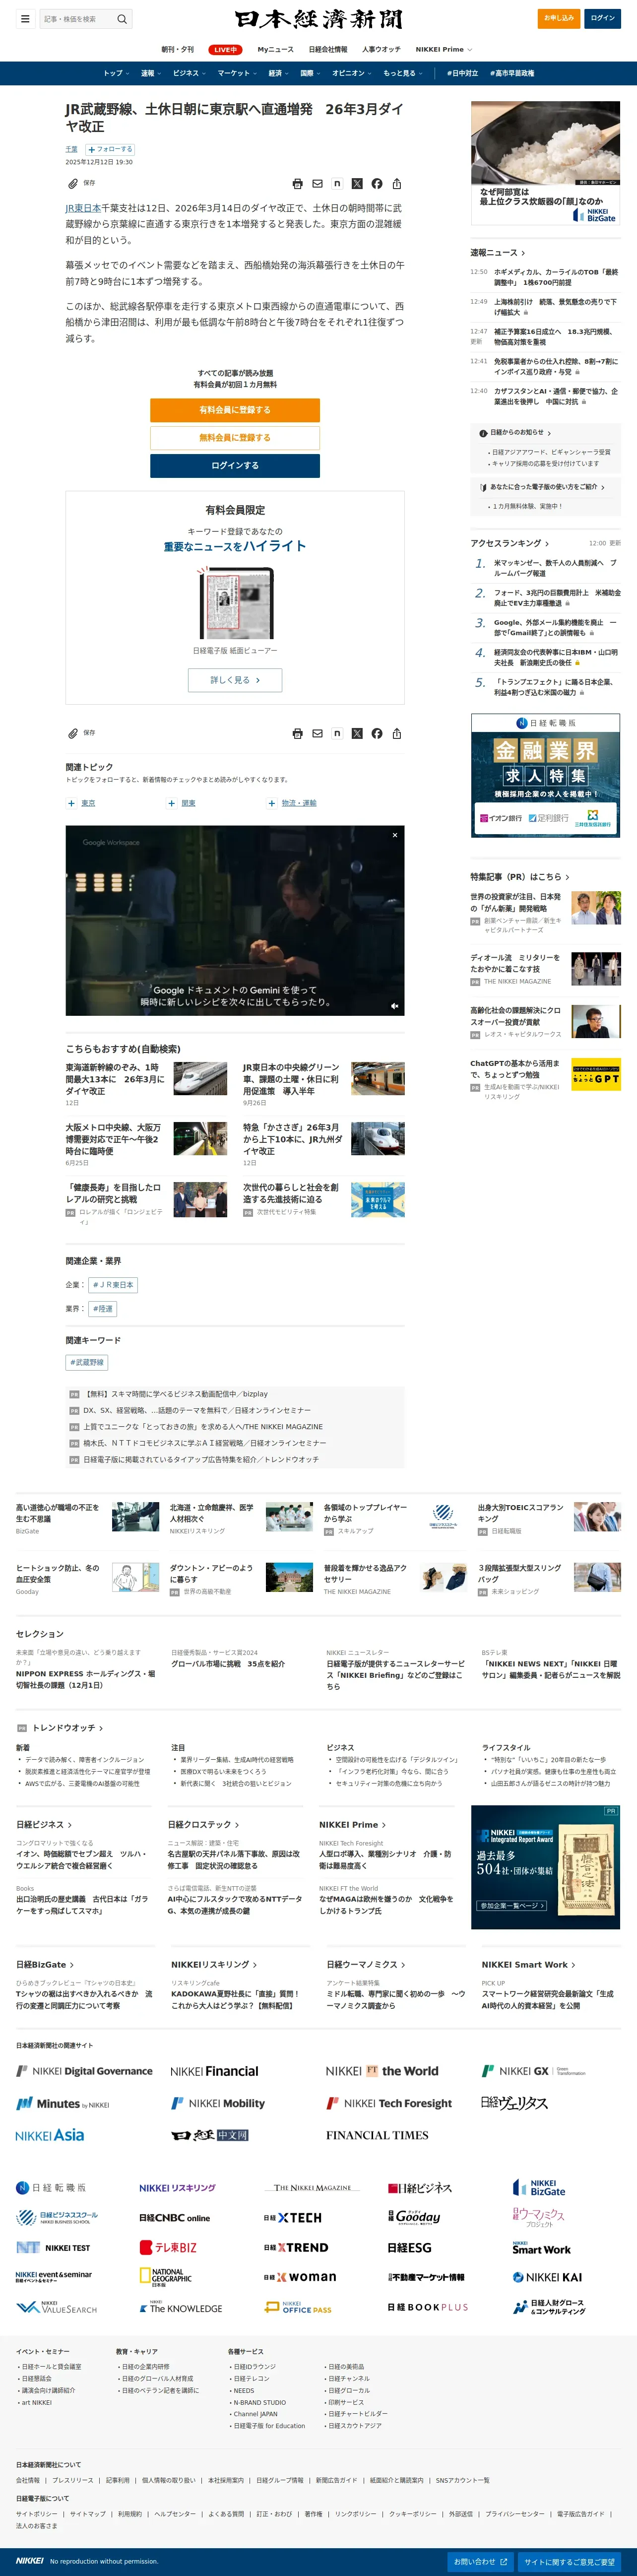The width and height of the screenshot is (637, 2576).
Task: Share on Facebook using the icon under the article date
Action: [377, 184]
